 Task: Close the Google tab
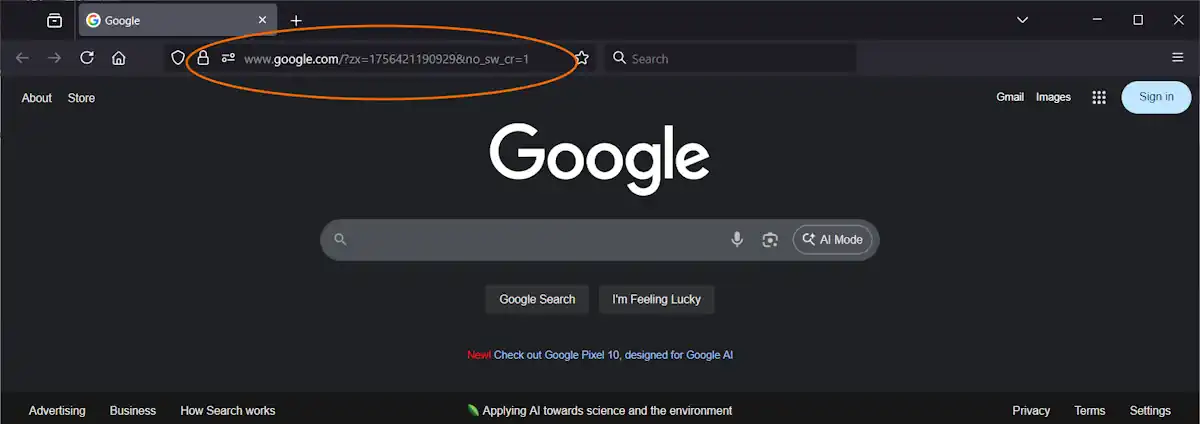coord(263,20)
